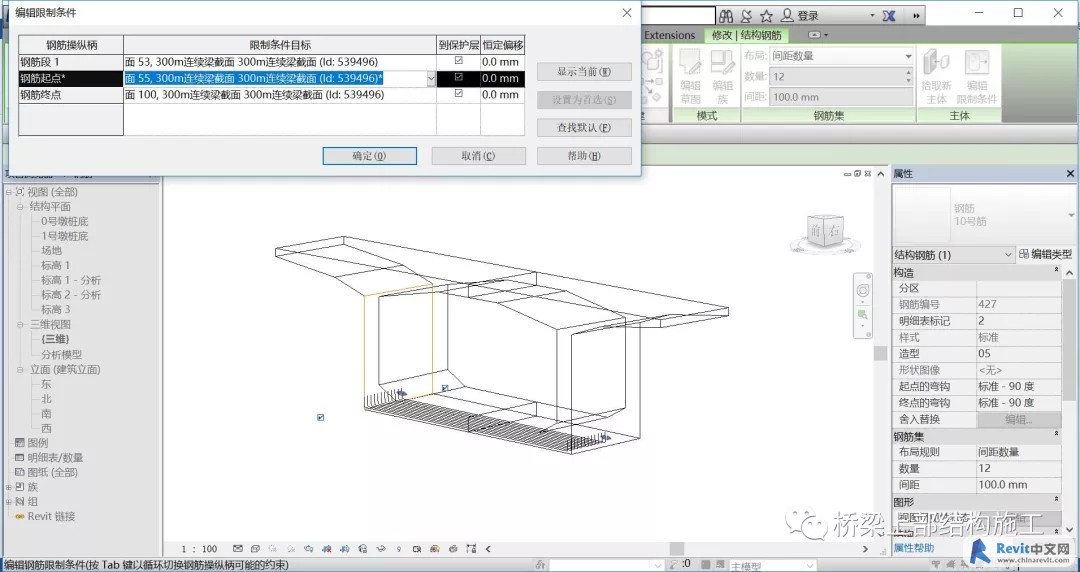
Task: Click the 查找默认(F) button
Action: pyautogui.click(x=584, y=127)
